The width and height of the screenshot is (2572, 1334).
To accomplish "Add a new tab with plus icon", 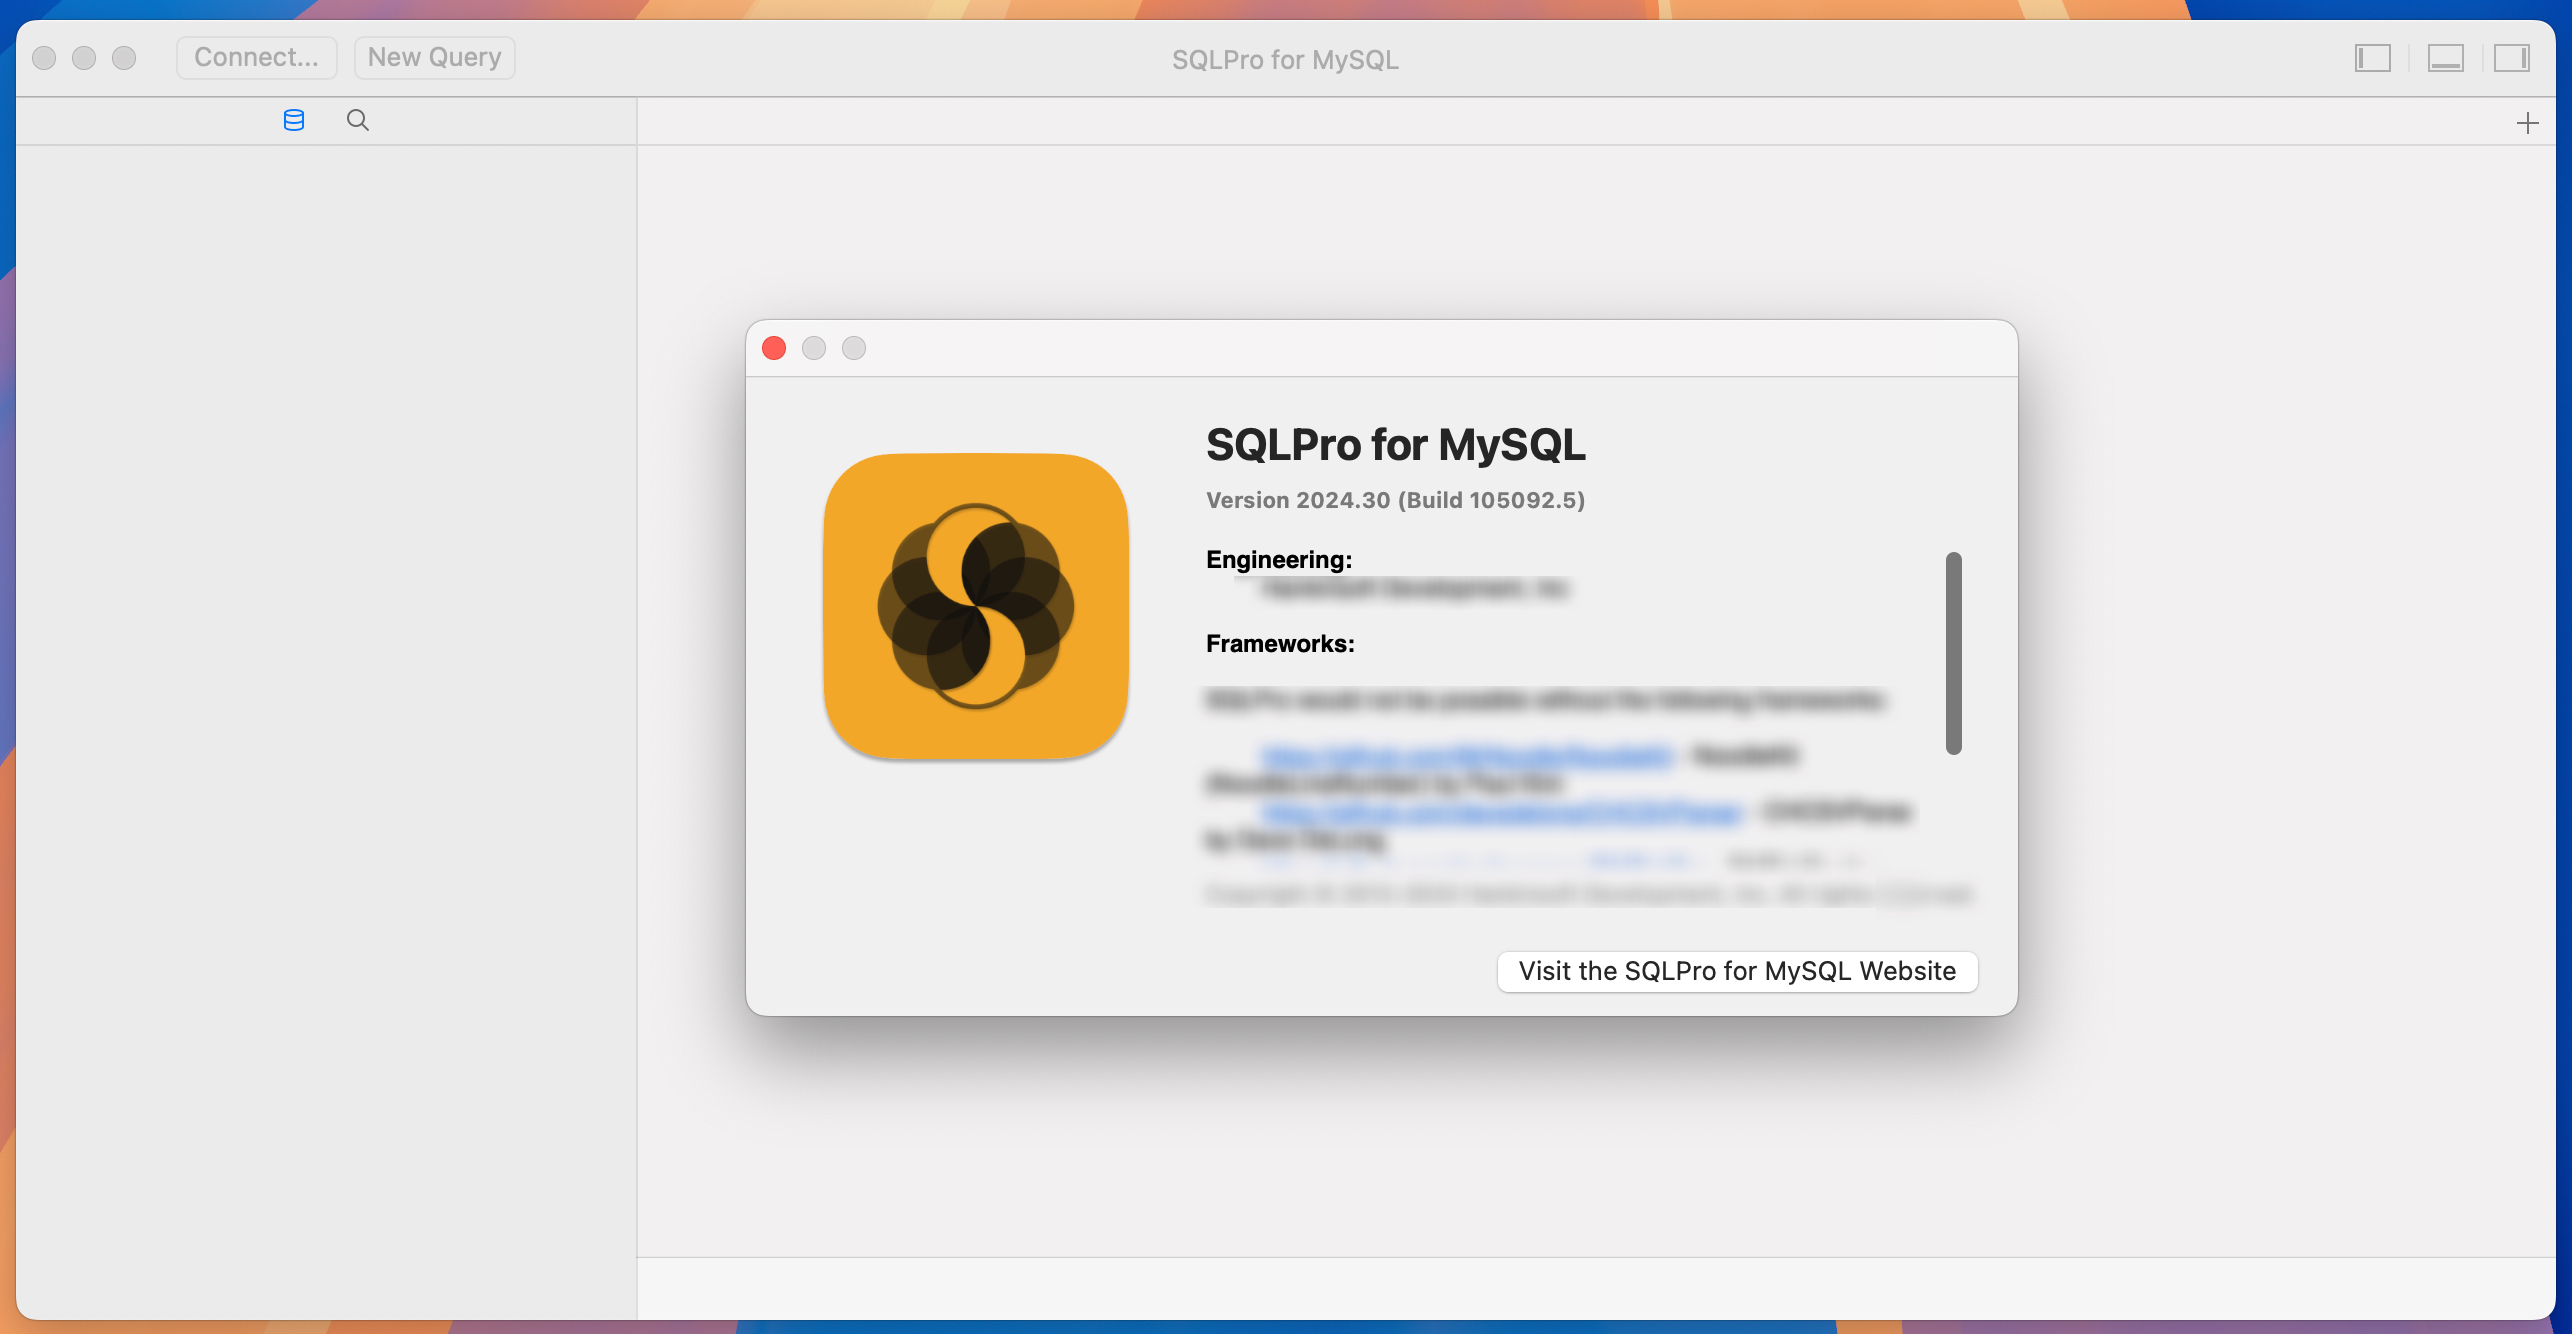I will pos(2527,123).
